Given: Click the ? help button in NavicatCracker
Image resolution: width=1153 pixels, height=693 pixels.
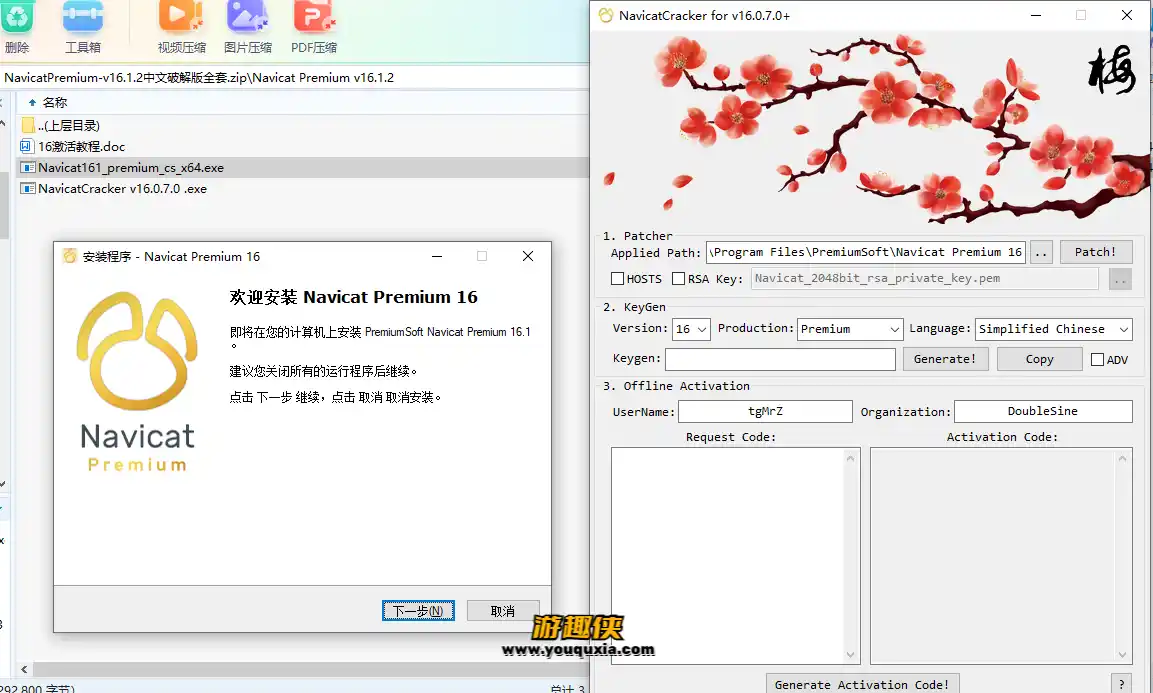Looking at the screenshot, I should [x=1121, y=684].
